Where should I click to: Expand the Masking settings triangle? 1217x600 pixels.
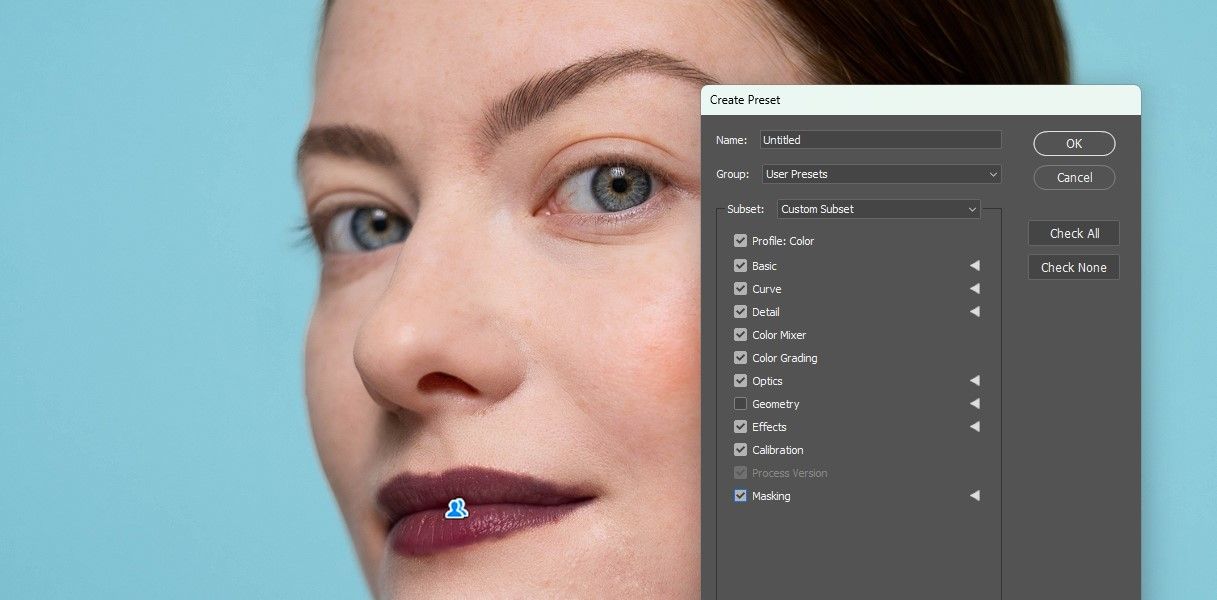tap(974, 496)
